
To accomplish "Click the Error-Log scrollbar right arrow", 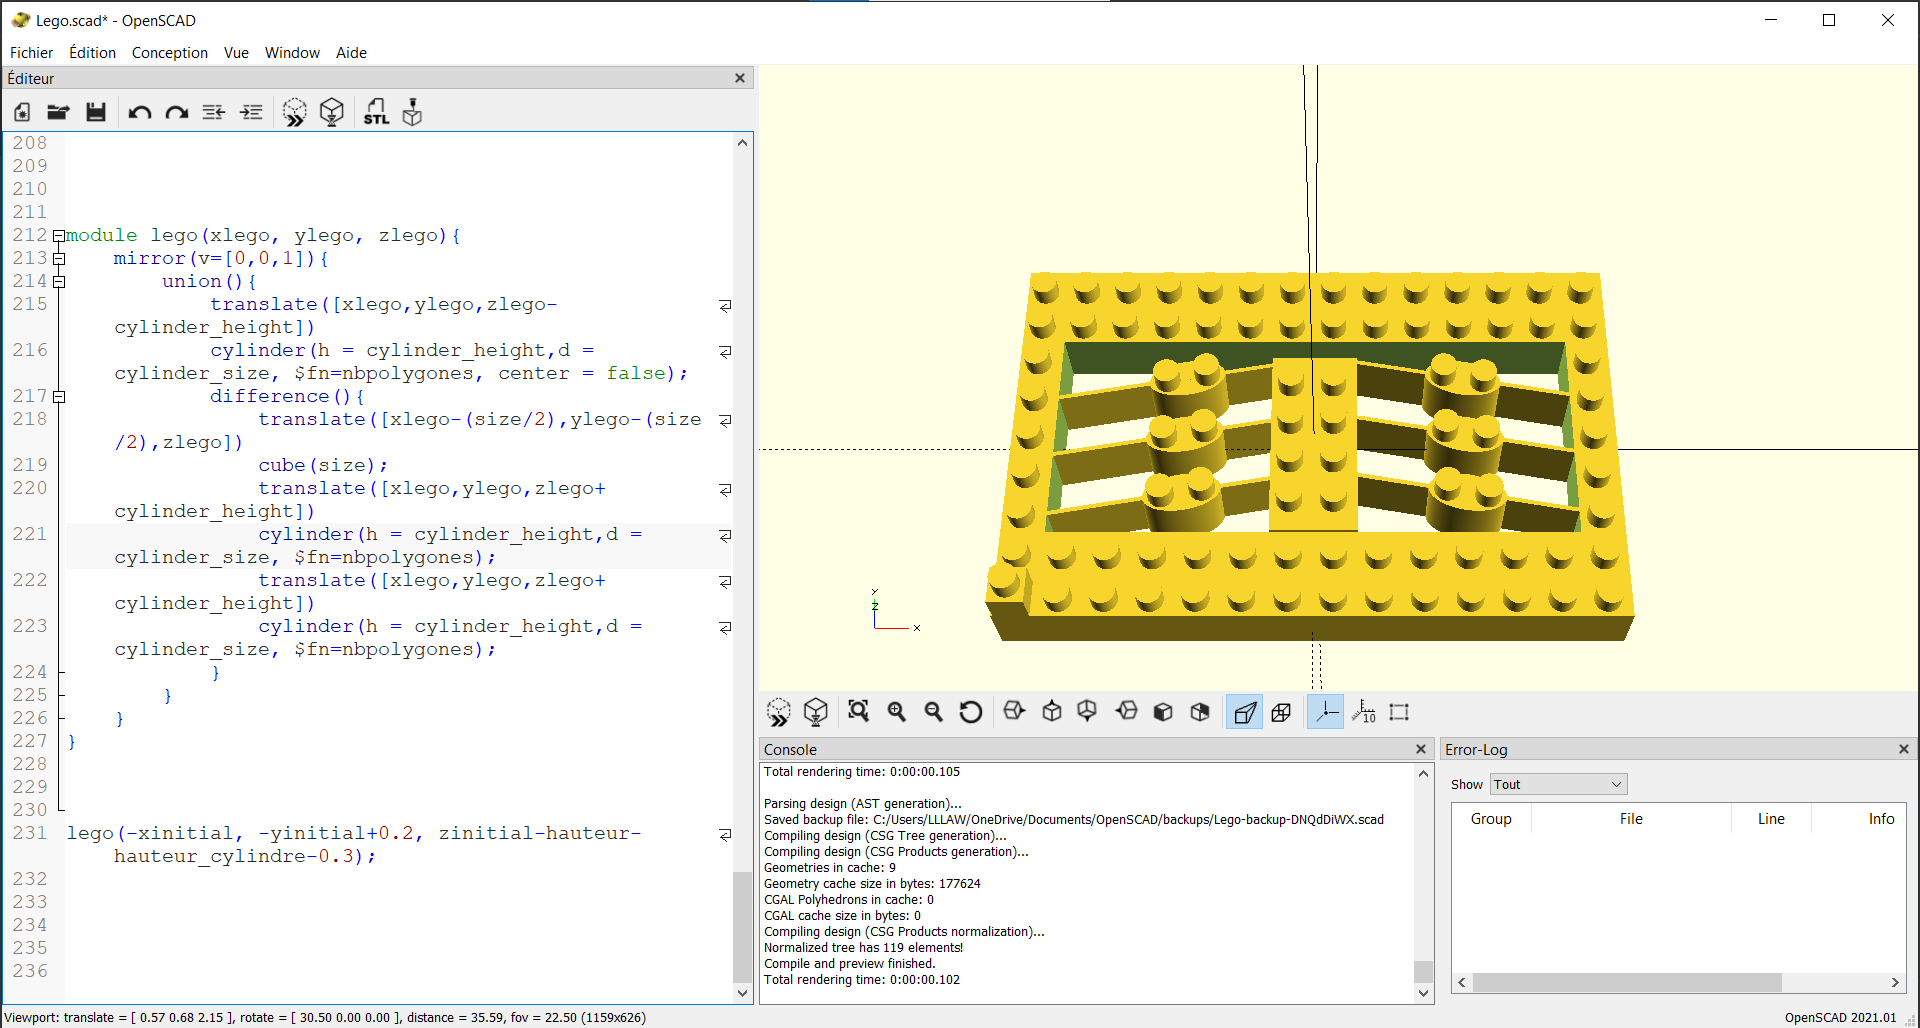I will [x=1894, y=983].
